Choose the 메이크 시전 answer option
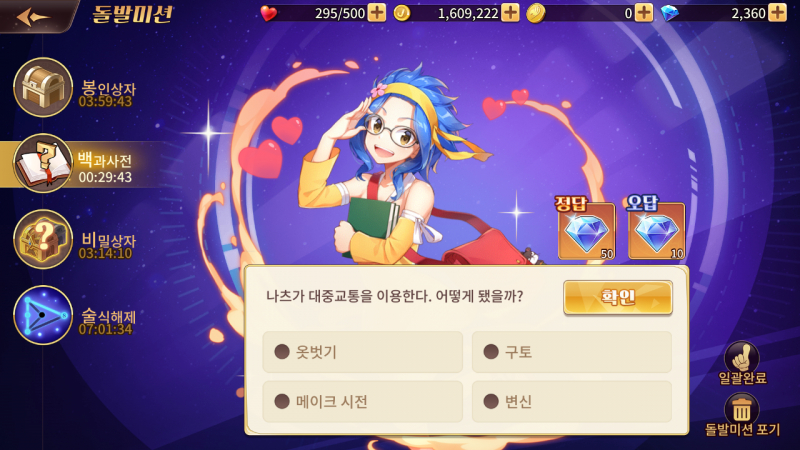The image size is (800, 450). [x=362, y=402]
